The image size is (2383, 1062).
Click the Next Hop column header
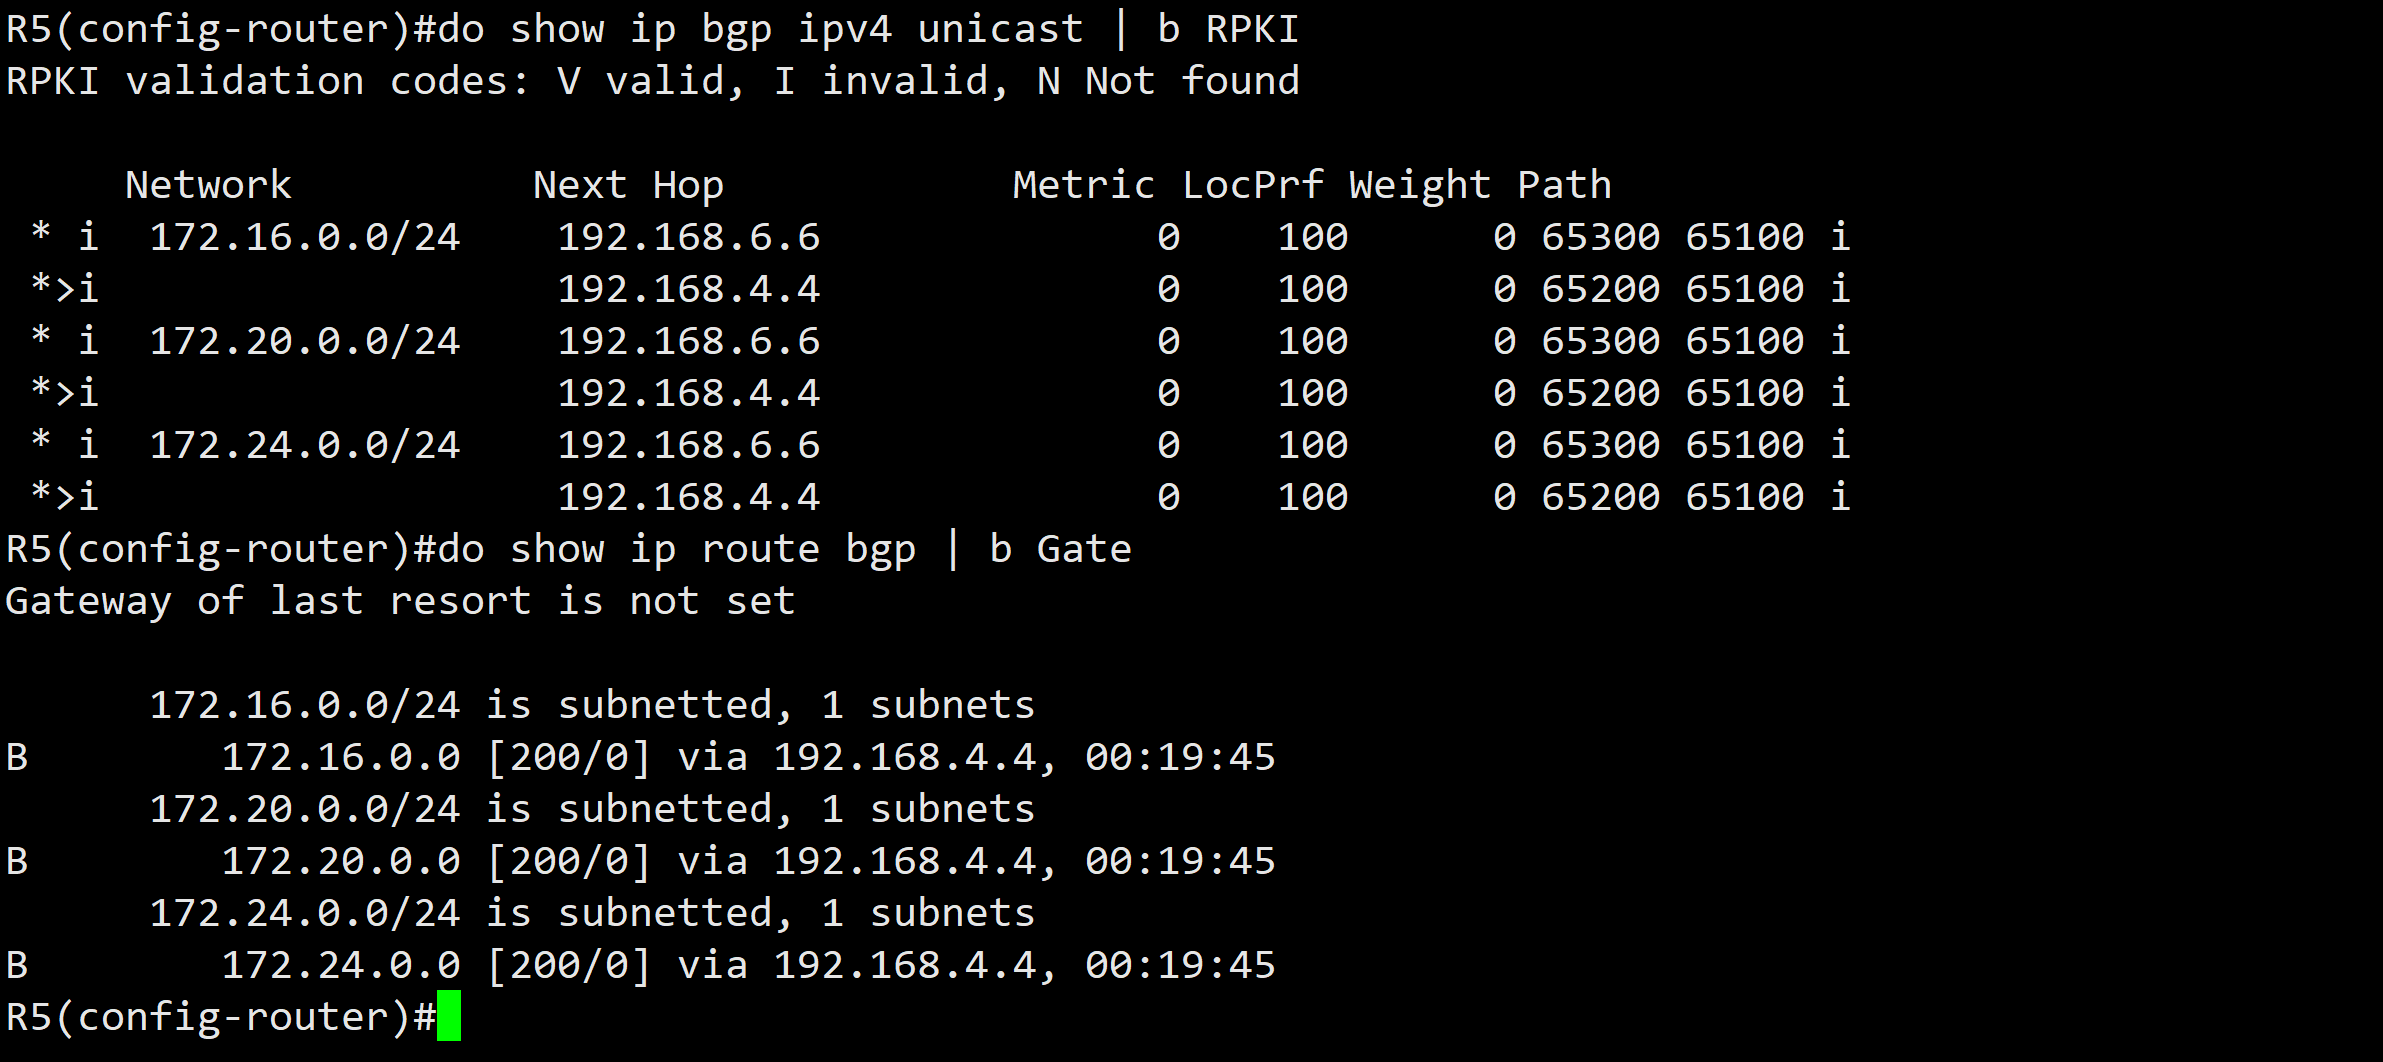[629, 185]
